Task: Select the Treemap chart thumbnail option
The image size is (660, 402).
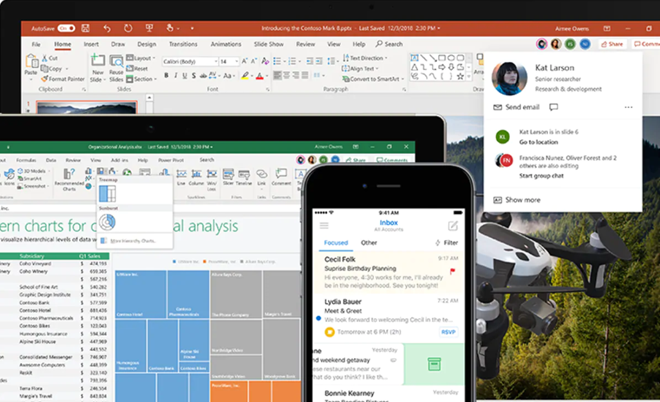Action: click(x=108, y=192)
